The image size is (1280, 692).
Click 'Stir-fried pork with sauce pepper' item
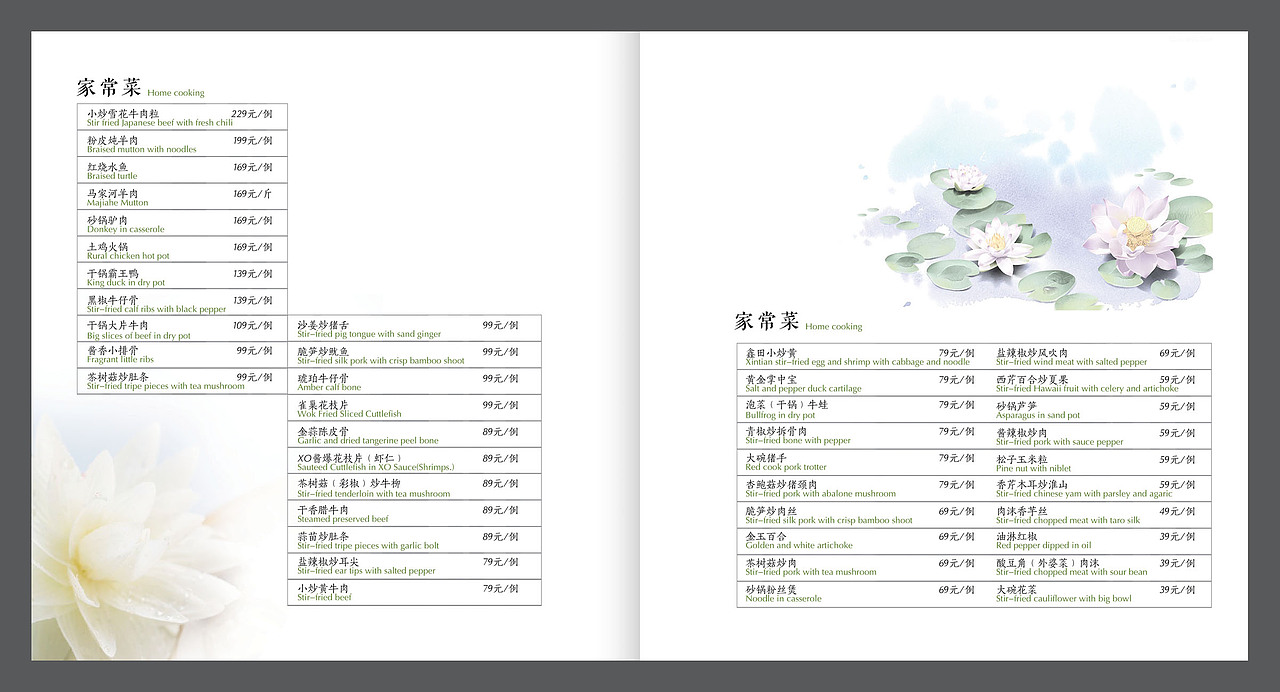1060,442
